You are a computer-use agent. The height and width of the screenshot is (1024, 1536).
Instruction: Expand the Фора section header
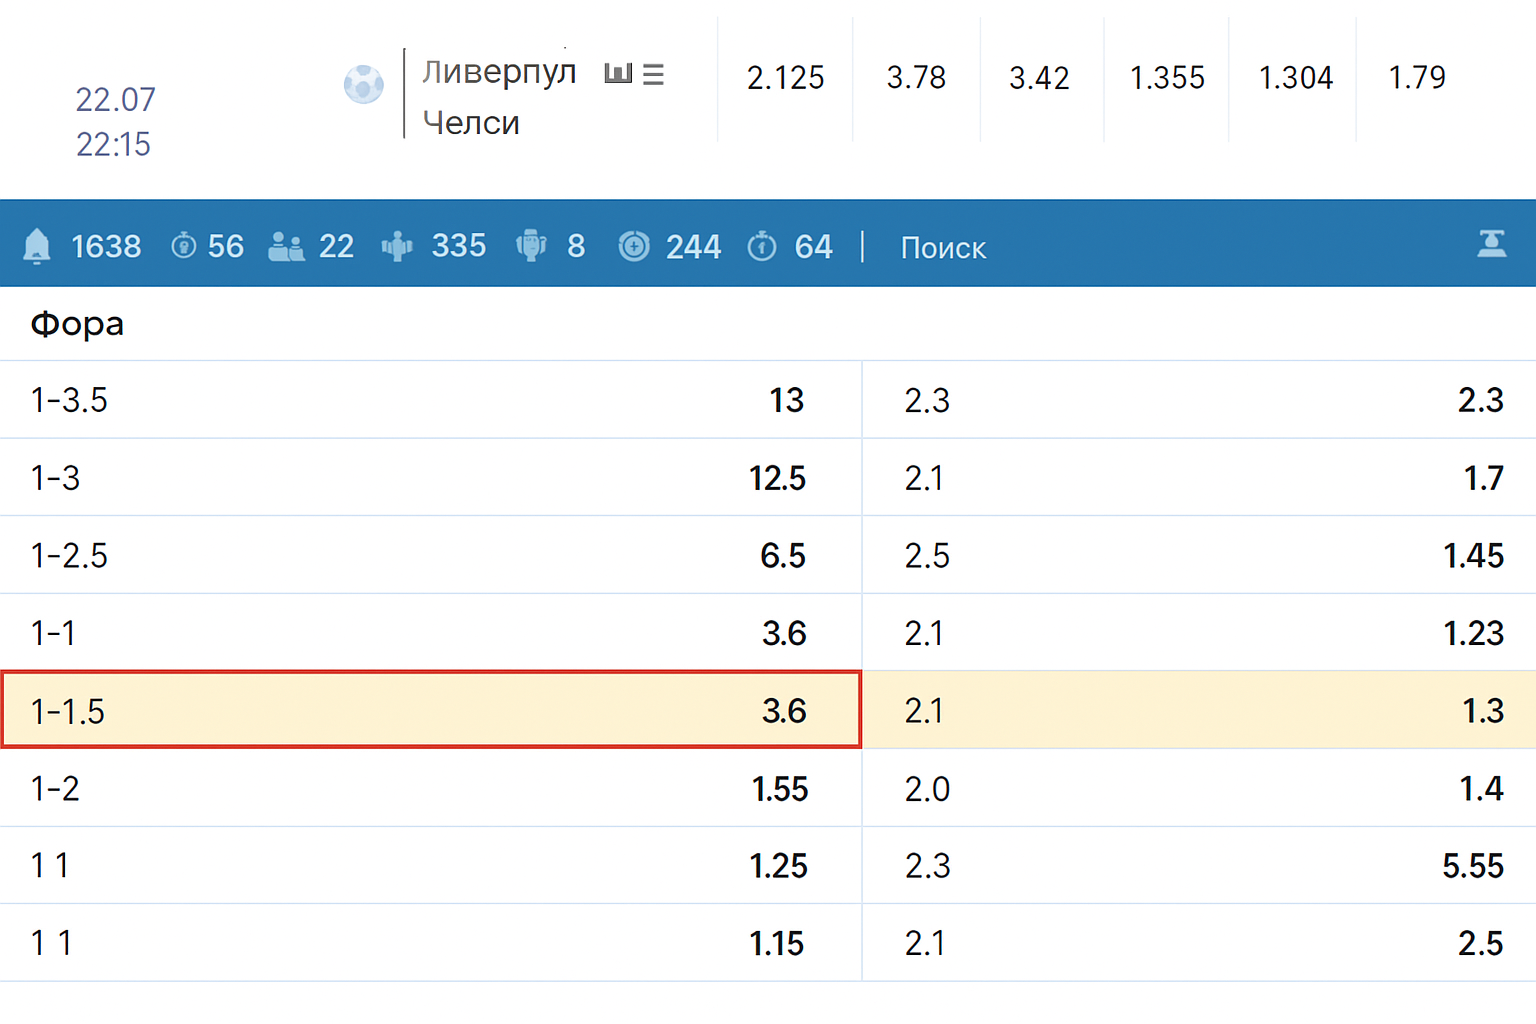(76, 323)
